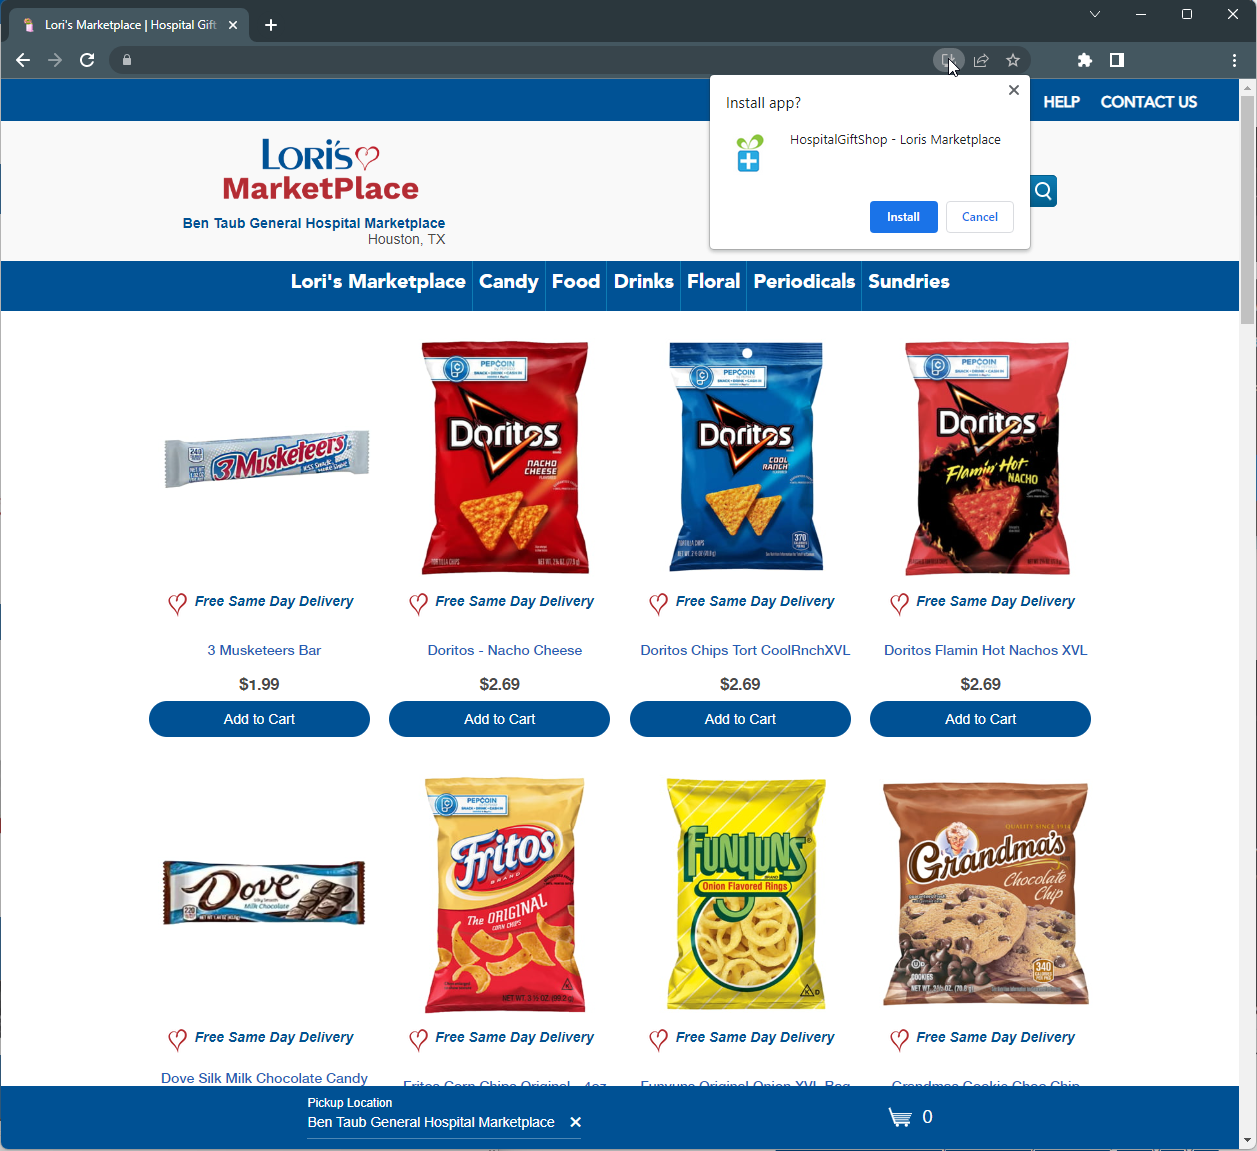Screen dimensions: 1257x1151
Task: Bookmark this page with the star icon
Action: (x=1013, y=60)
